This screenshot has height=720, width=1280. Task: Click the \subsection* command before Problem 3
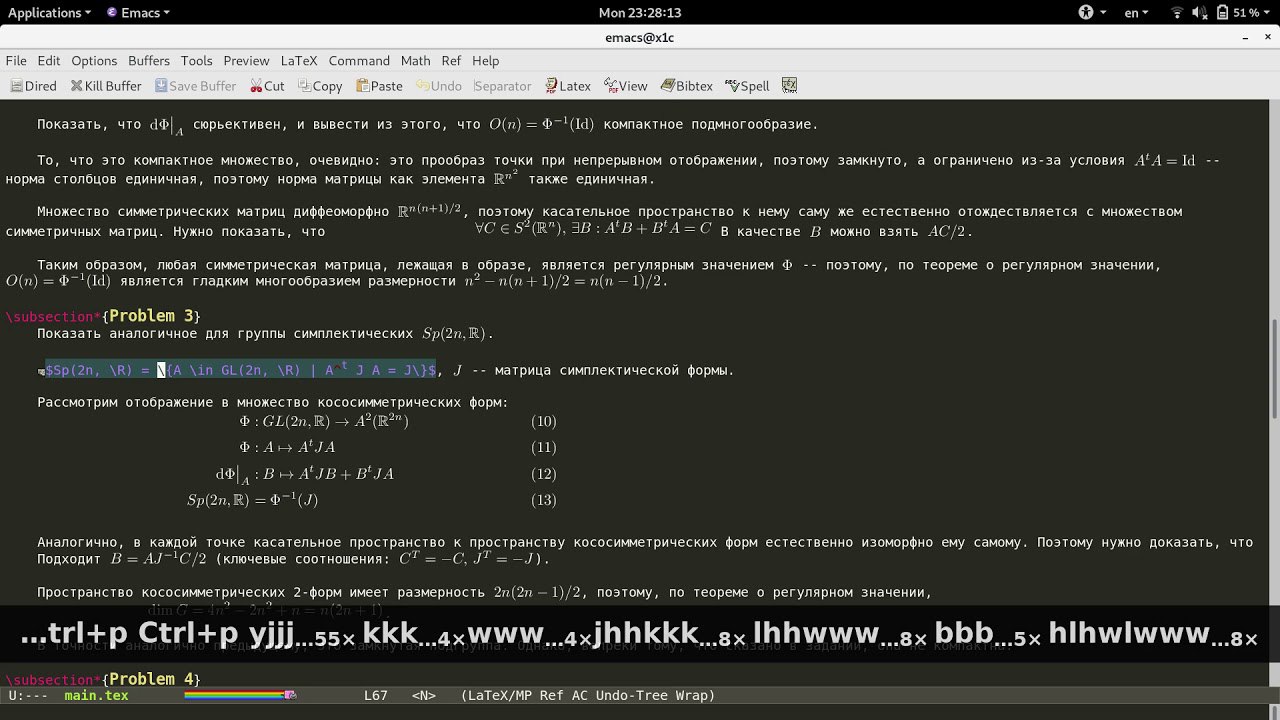click(x=53, y=316)
